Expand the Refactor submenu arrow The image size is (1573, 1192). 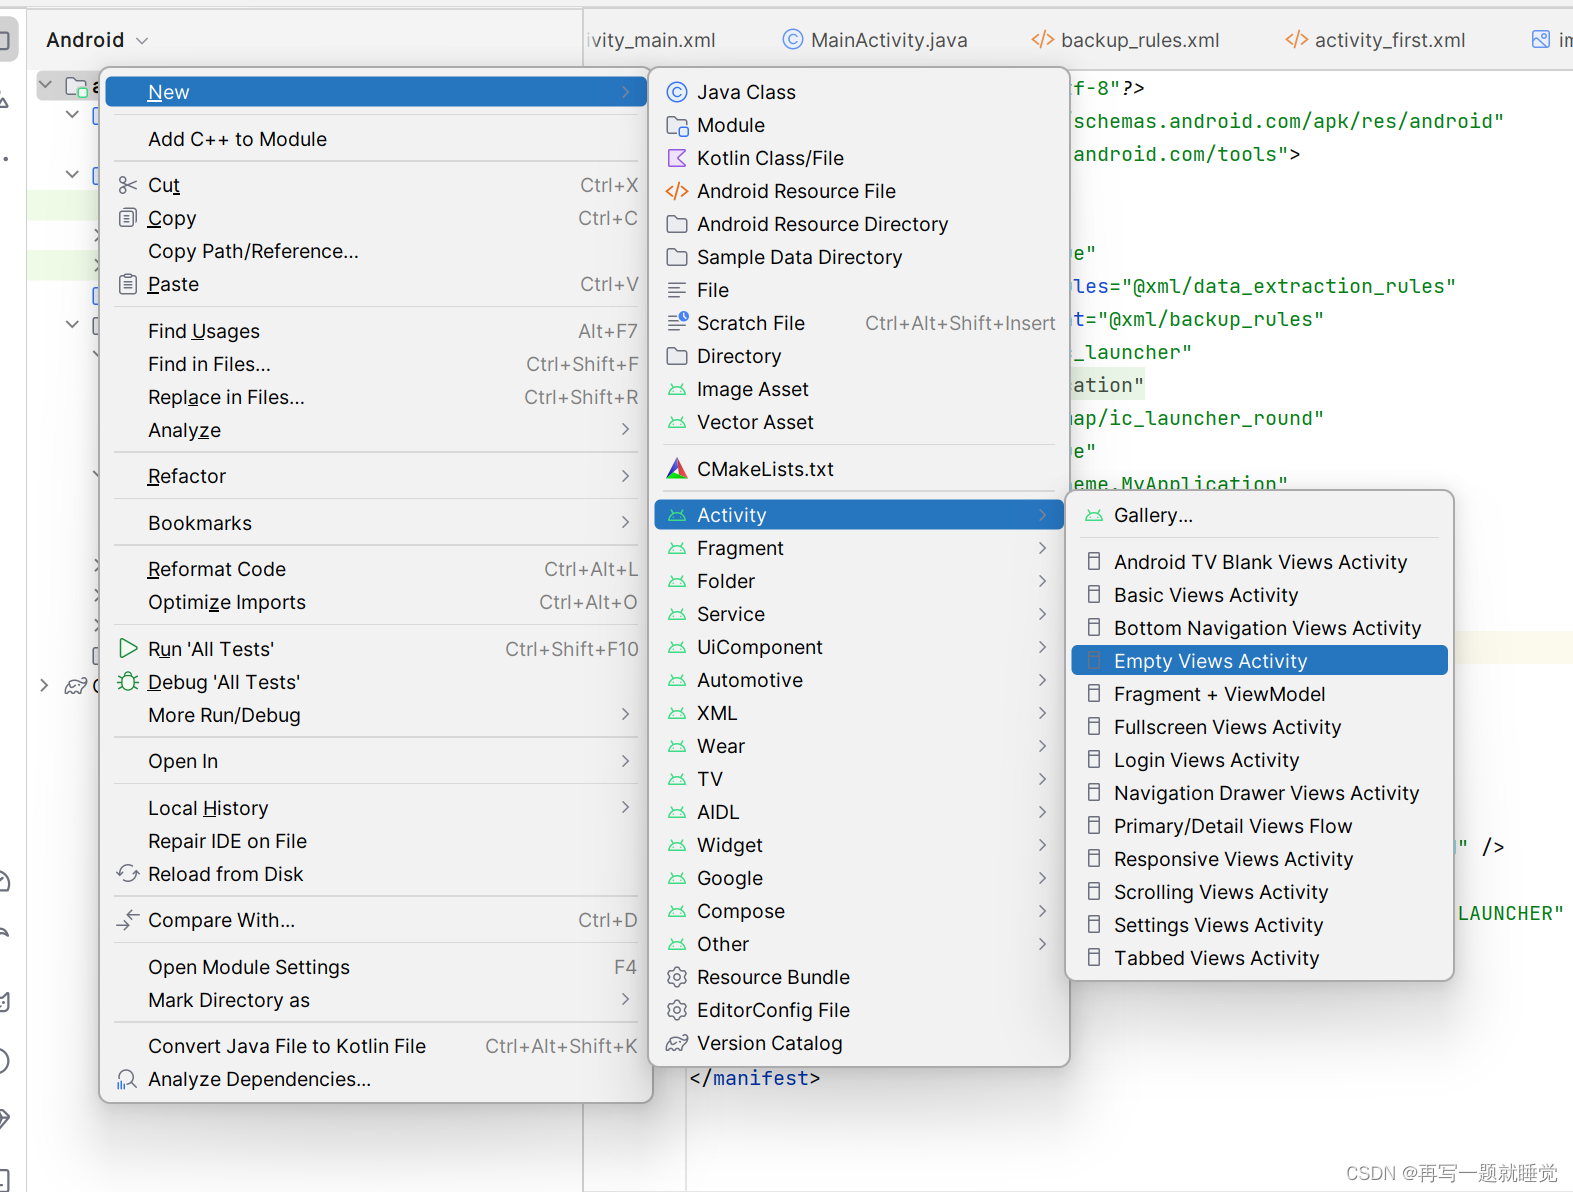point(625,476)
